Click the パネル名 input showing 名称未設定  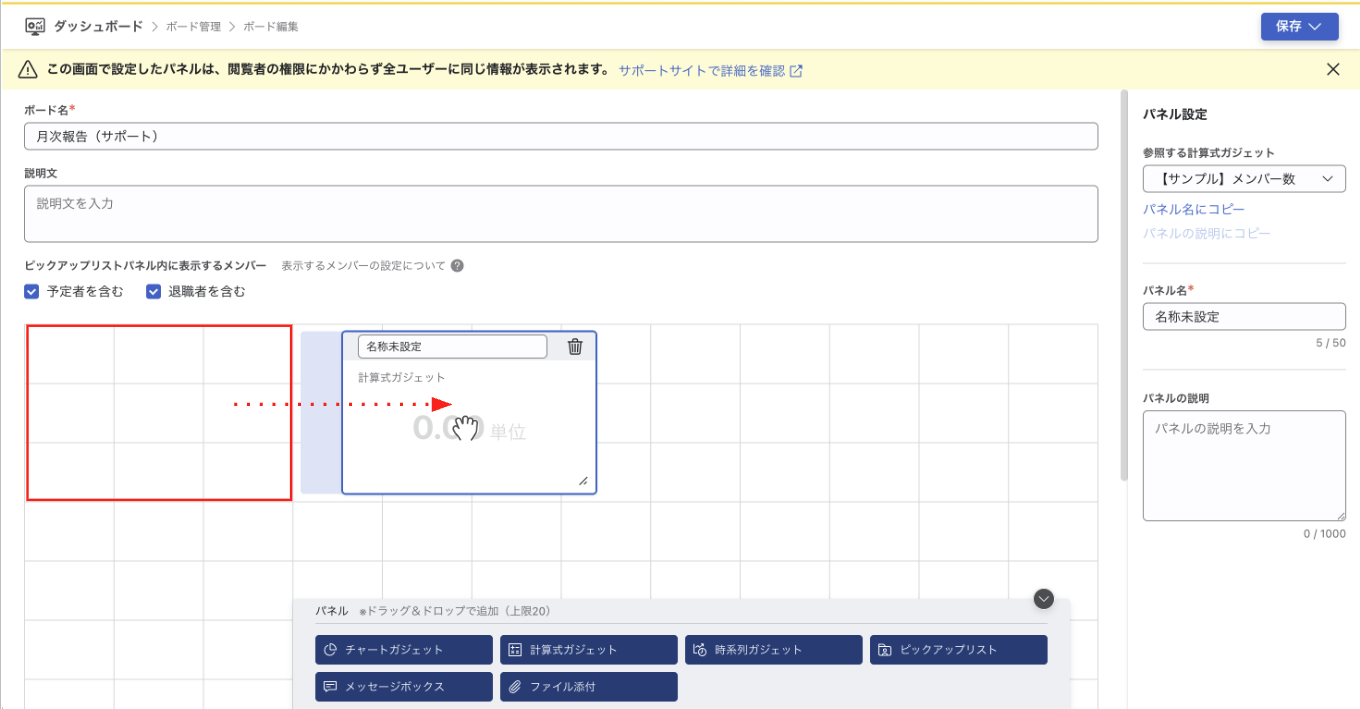click(x=1244, y=316)
